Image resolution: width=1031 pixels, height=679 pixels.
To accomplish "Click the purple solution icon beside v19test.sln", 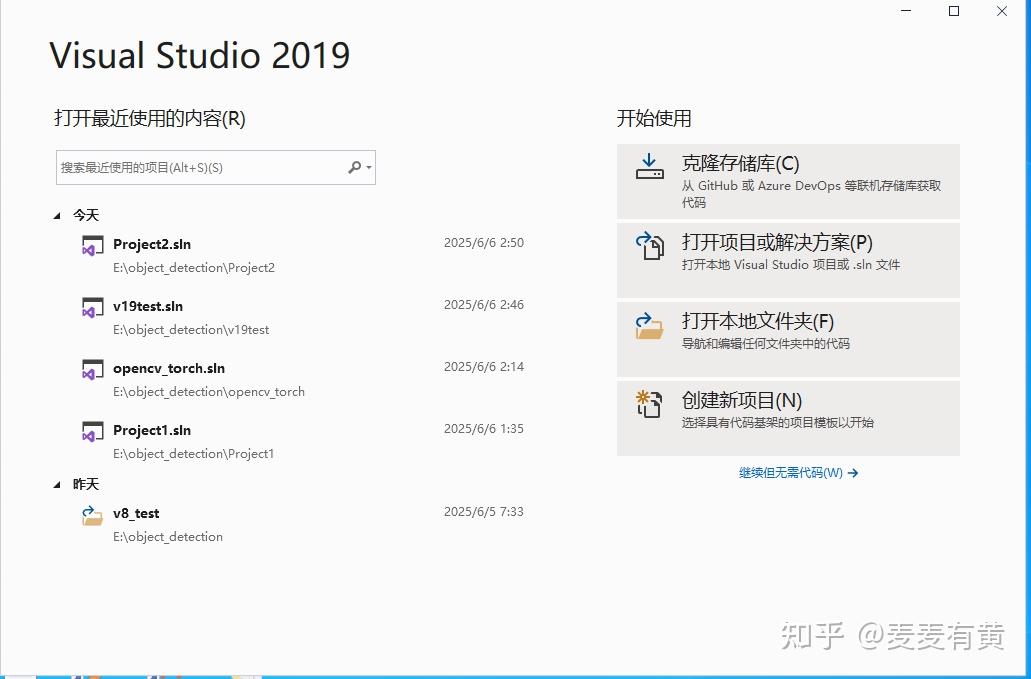I will tap(92, 306).
